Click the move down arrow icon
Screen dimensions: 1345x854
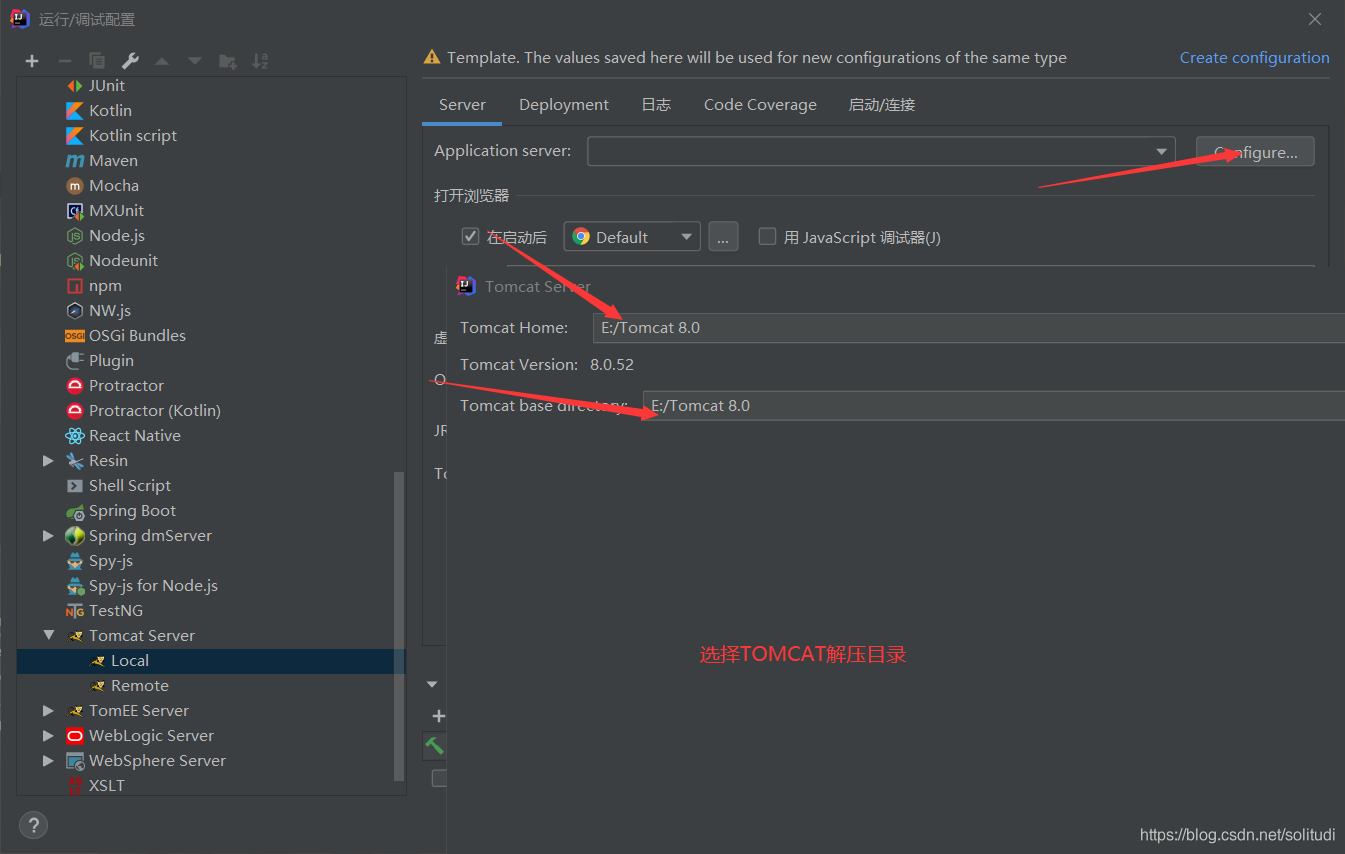tap(195, 61)
